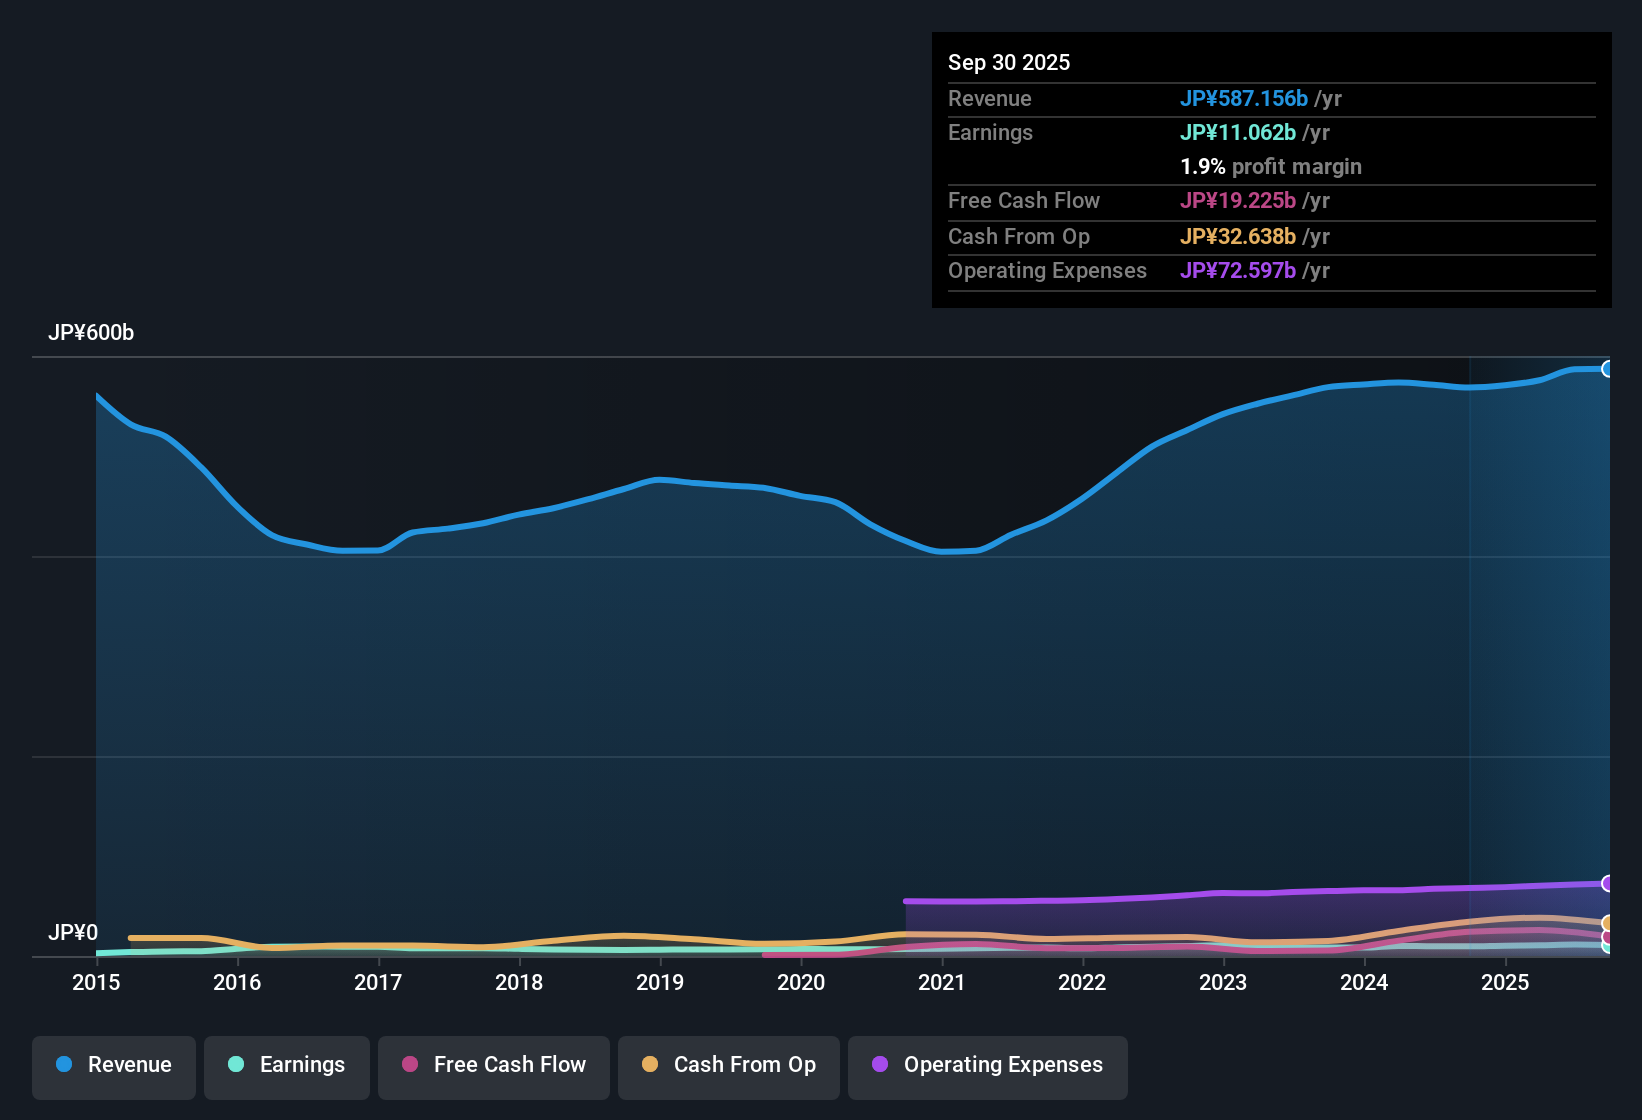This screenshot has height=1120, width=1642.
Task: Expand the Sep 30 2025 tooltip panel
Action: click(1270, 170)
